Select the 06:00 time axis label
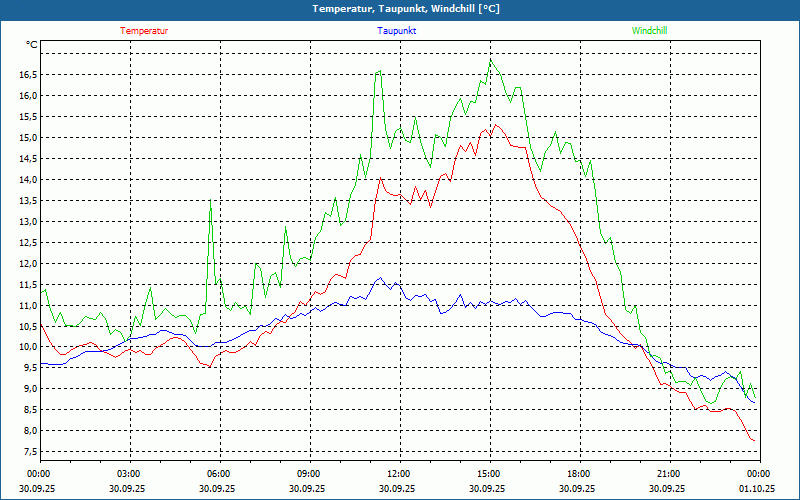Viewport: 800px width, 500px height. pos(219,474)
